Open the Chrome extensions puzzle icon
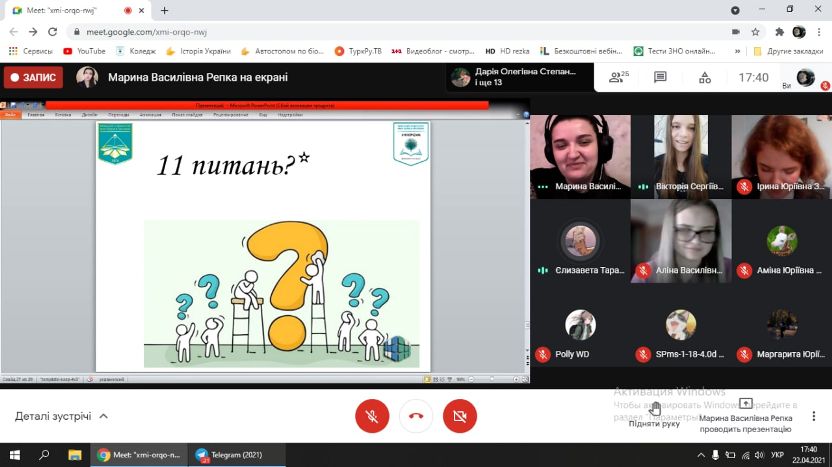 click(779, 31)
